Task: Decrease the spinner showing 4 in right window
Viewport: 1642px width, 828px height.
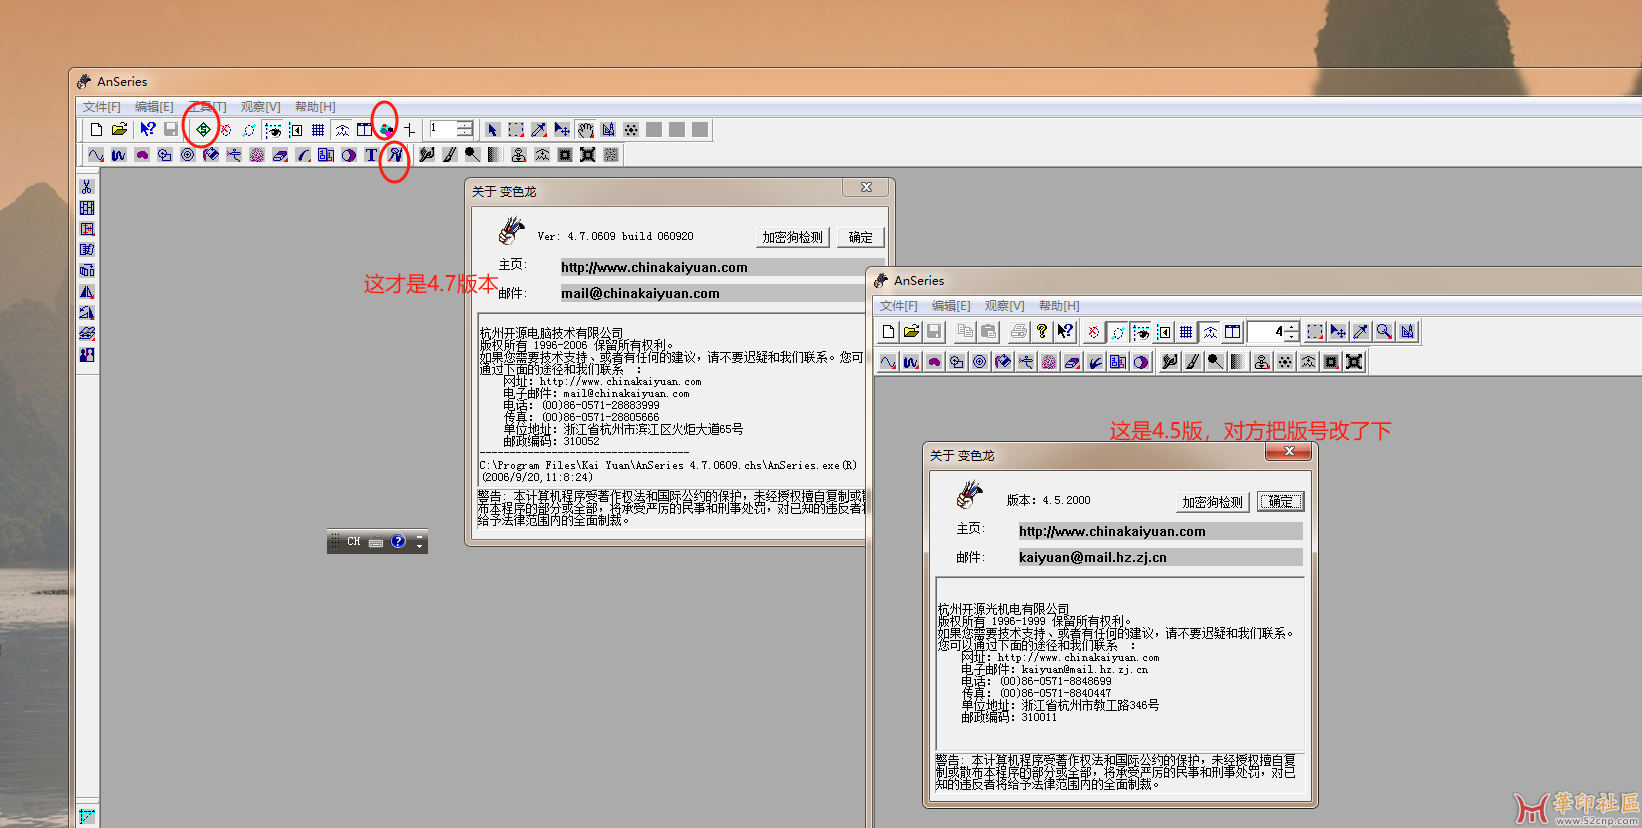Action: click(x=1292, y=337)
